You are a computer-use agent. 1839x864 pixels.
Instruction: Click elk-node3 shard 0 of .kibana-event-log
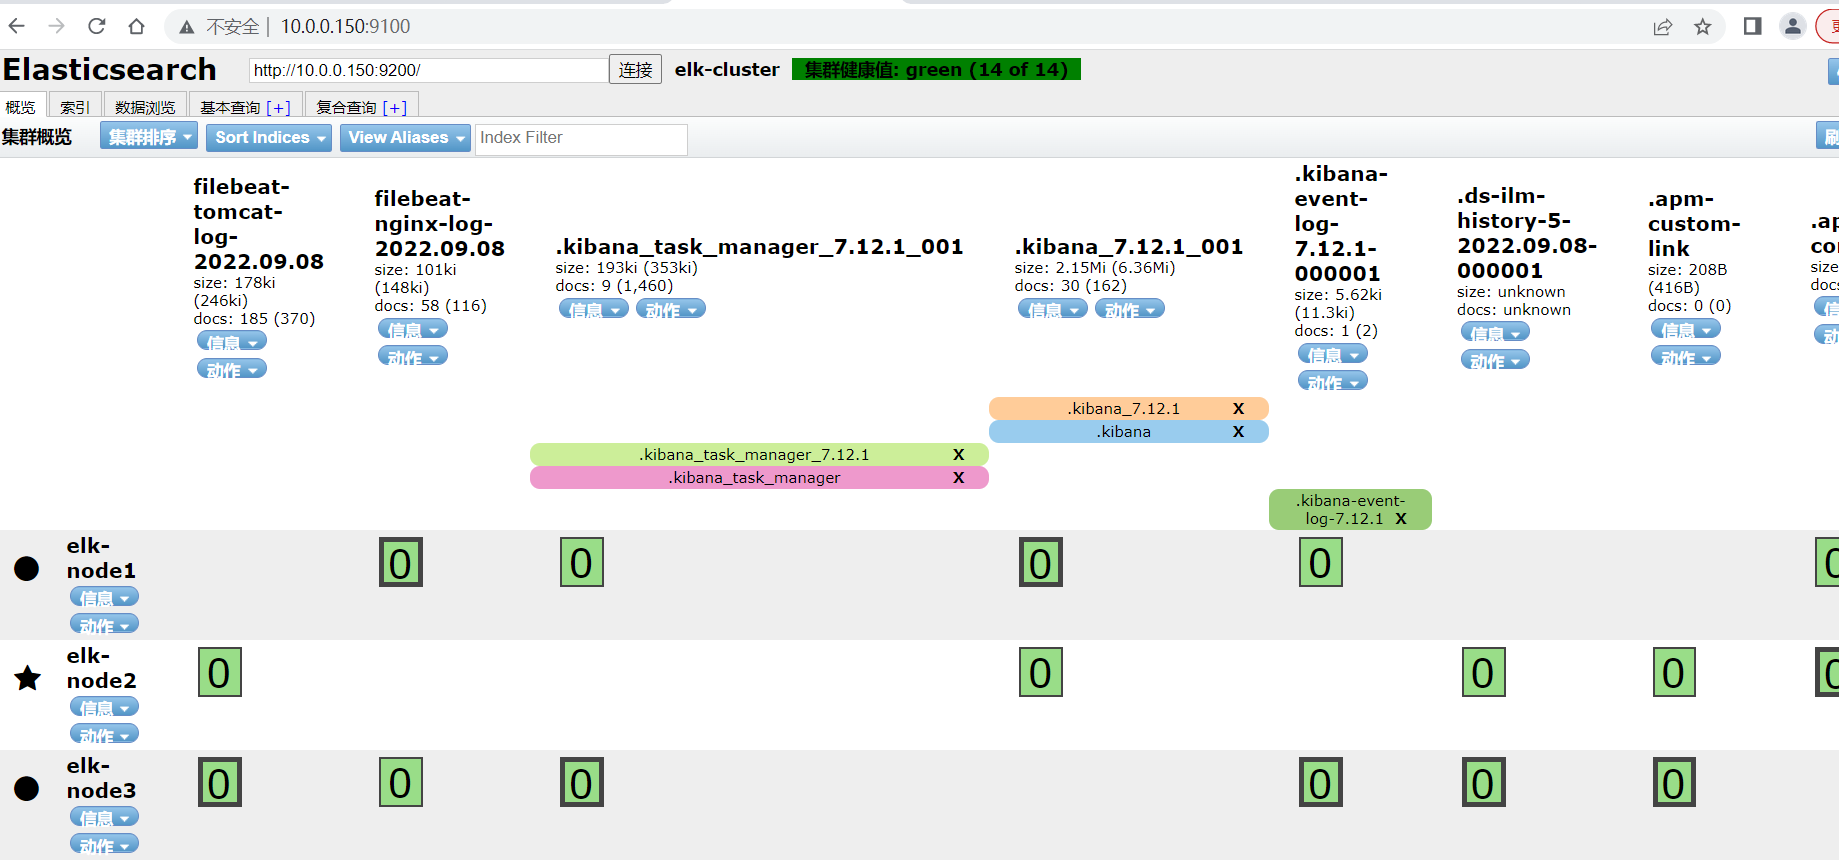coord(1321,783)
